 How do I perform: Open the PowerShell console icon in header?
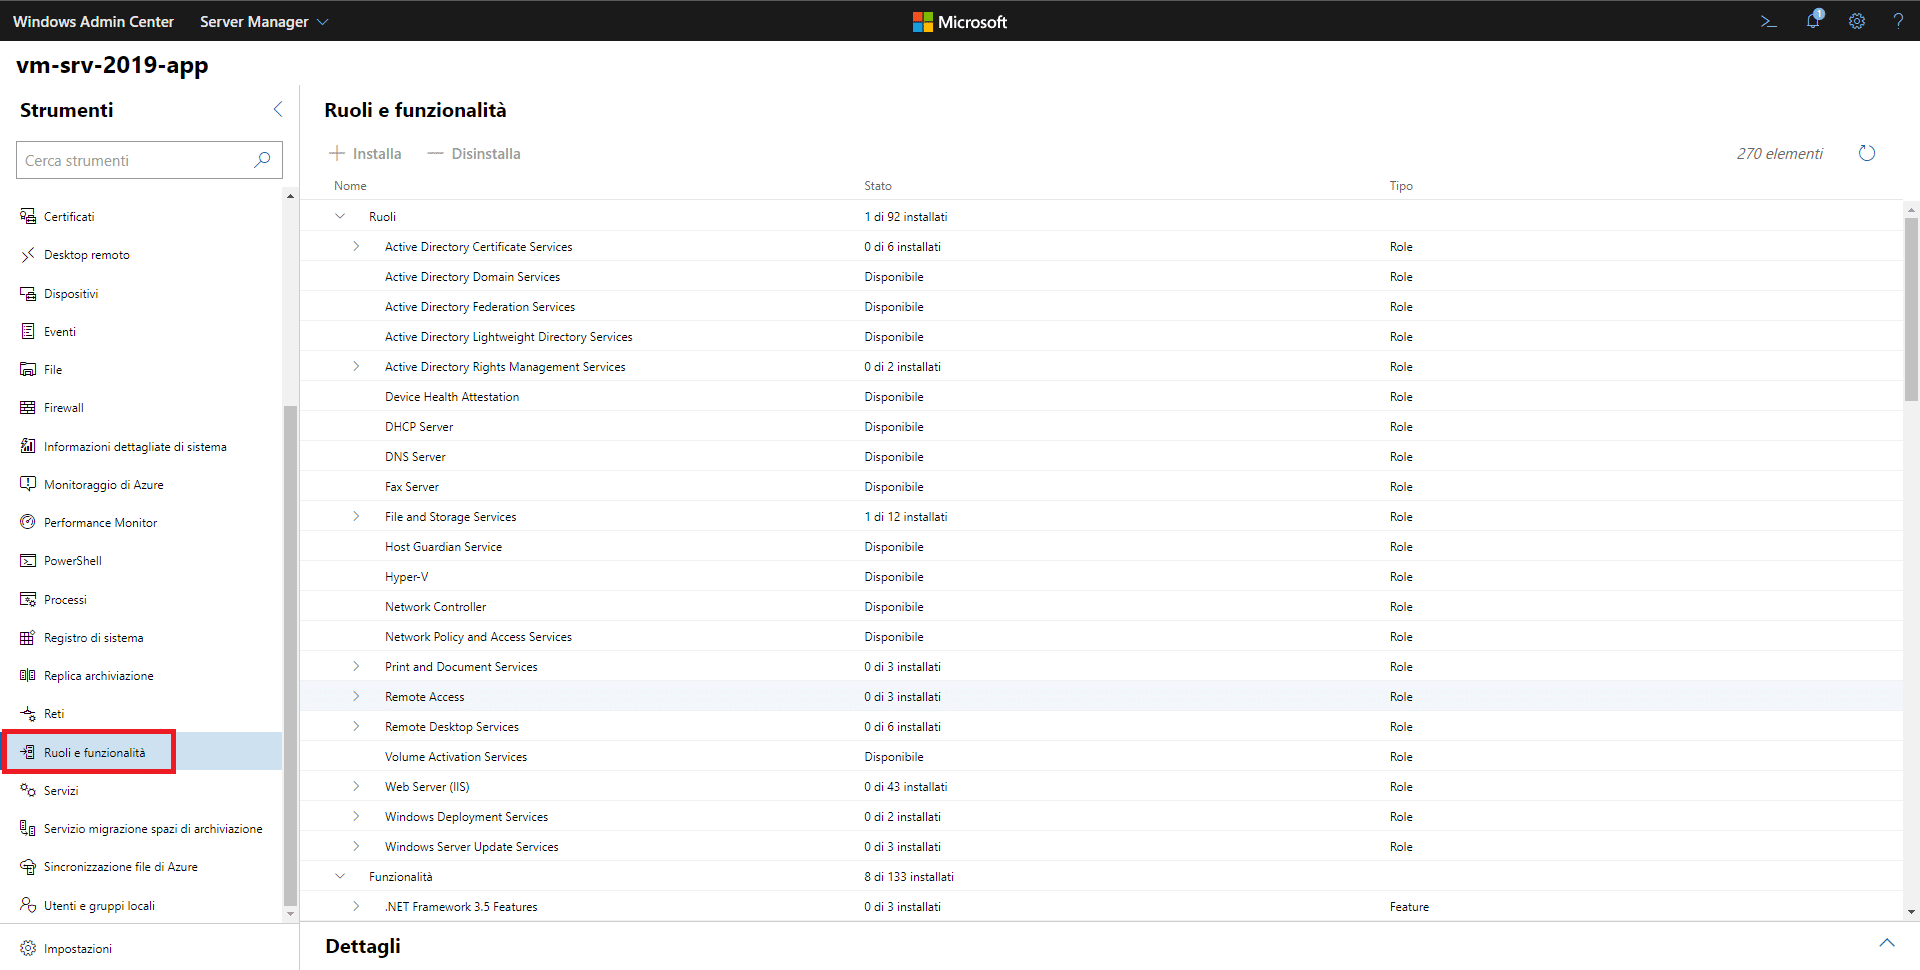(x=1768, y=21)
